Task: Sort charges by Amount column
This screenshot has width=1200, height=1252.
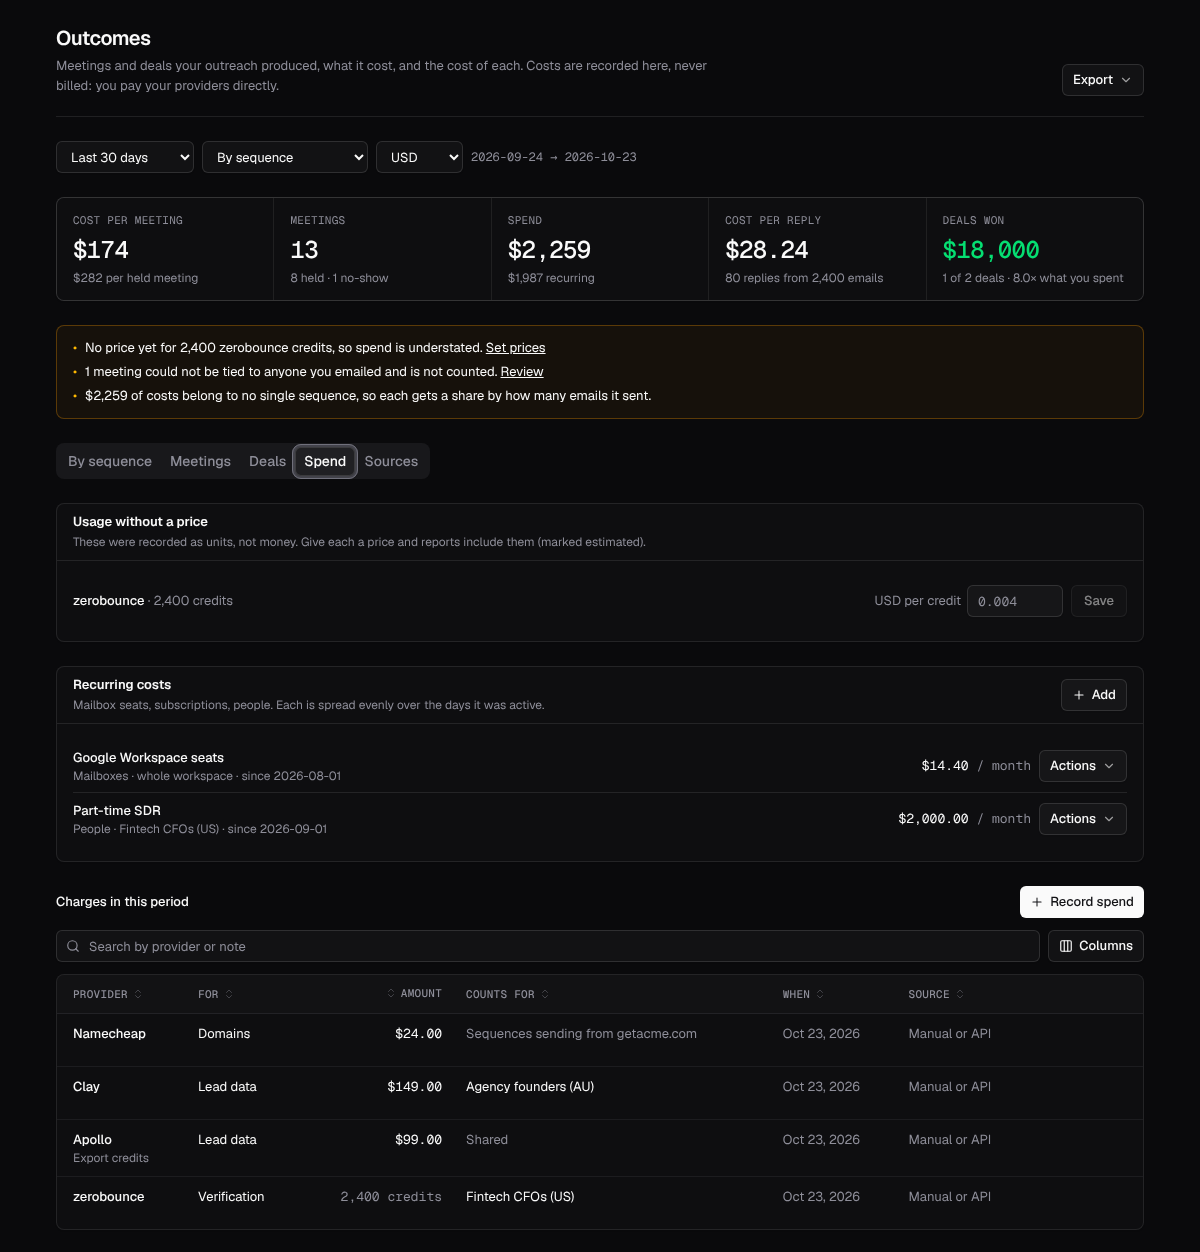Action: point(414,994)
